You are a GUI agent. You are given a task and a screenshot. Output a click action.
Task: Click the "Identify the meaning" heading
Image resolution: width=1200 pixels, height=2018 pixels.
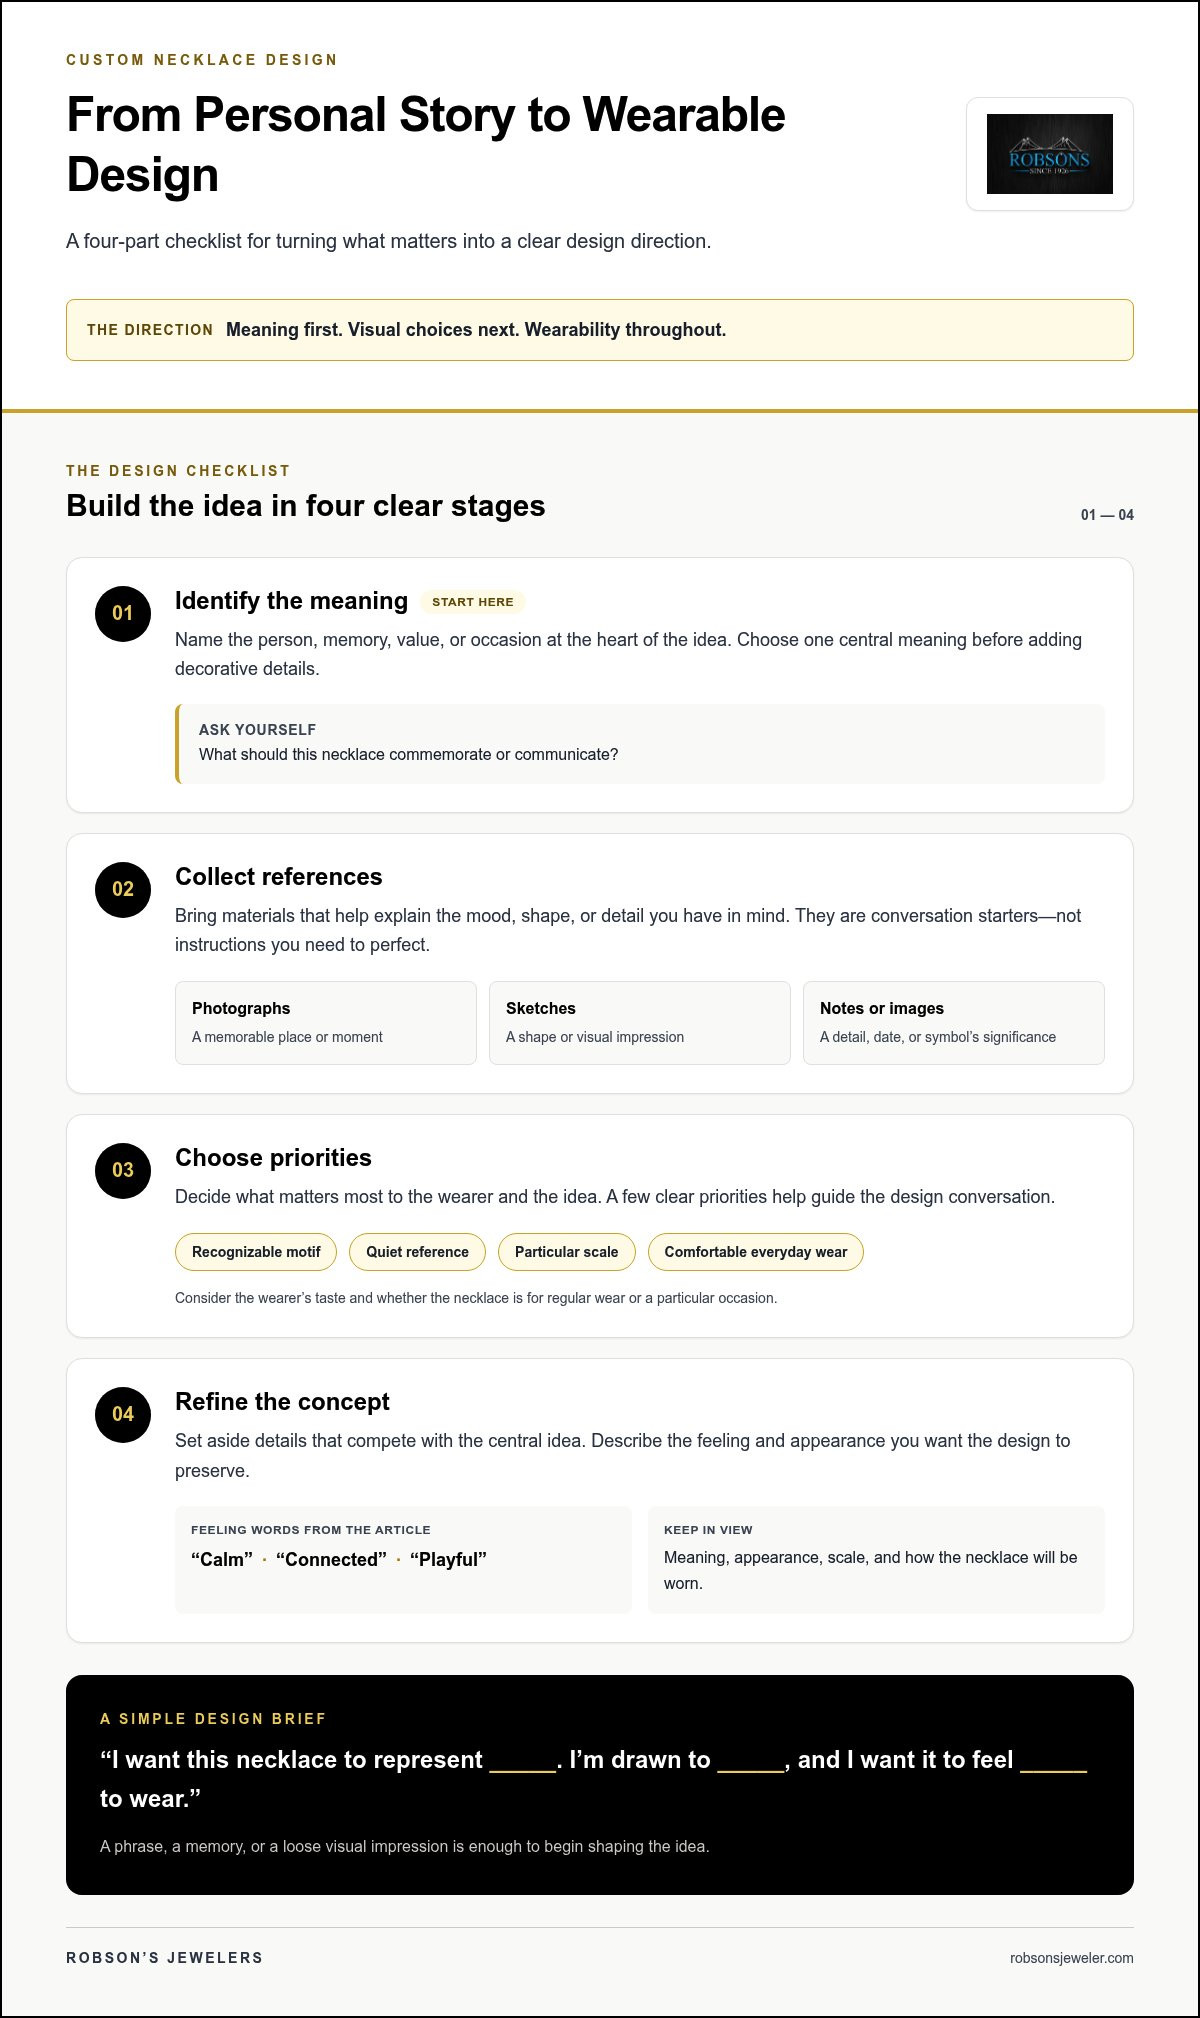click(291, 601)
